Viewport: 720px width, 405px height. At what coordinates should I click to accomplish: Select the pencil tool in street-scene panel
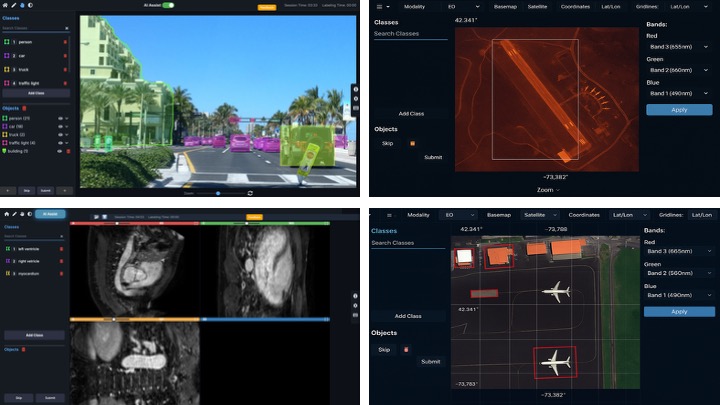pyautogui.click(x=15, y=6)
